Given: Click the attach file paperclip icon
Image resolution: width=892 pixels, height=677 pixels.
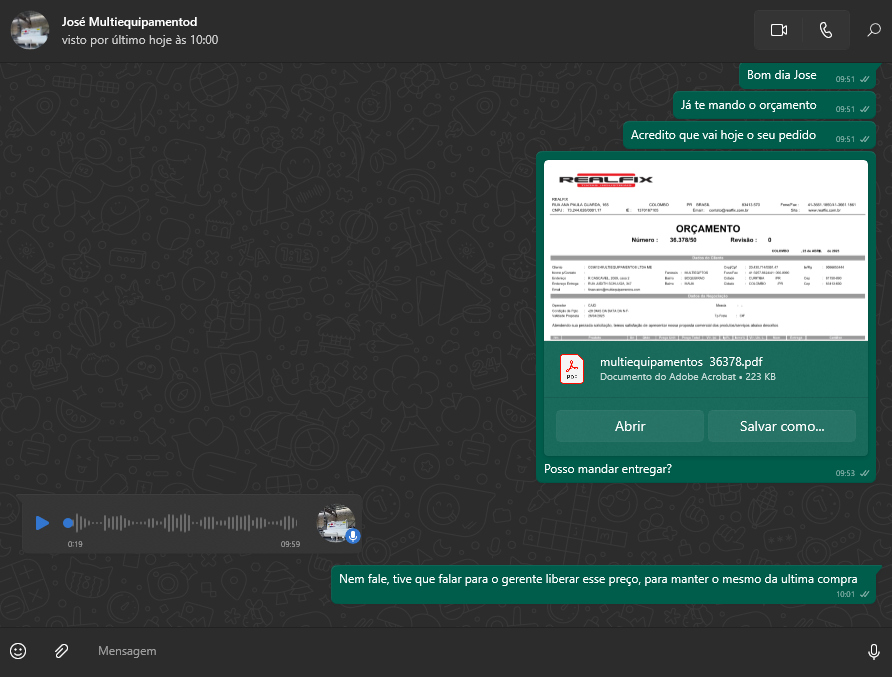Looking at the screenshot, I should [61, 651].
